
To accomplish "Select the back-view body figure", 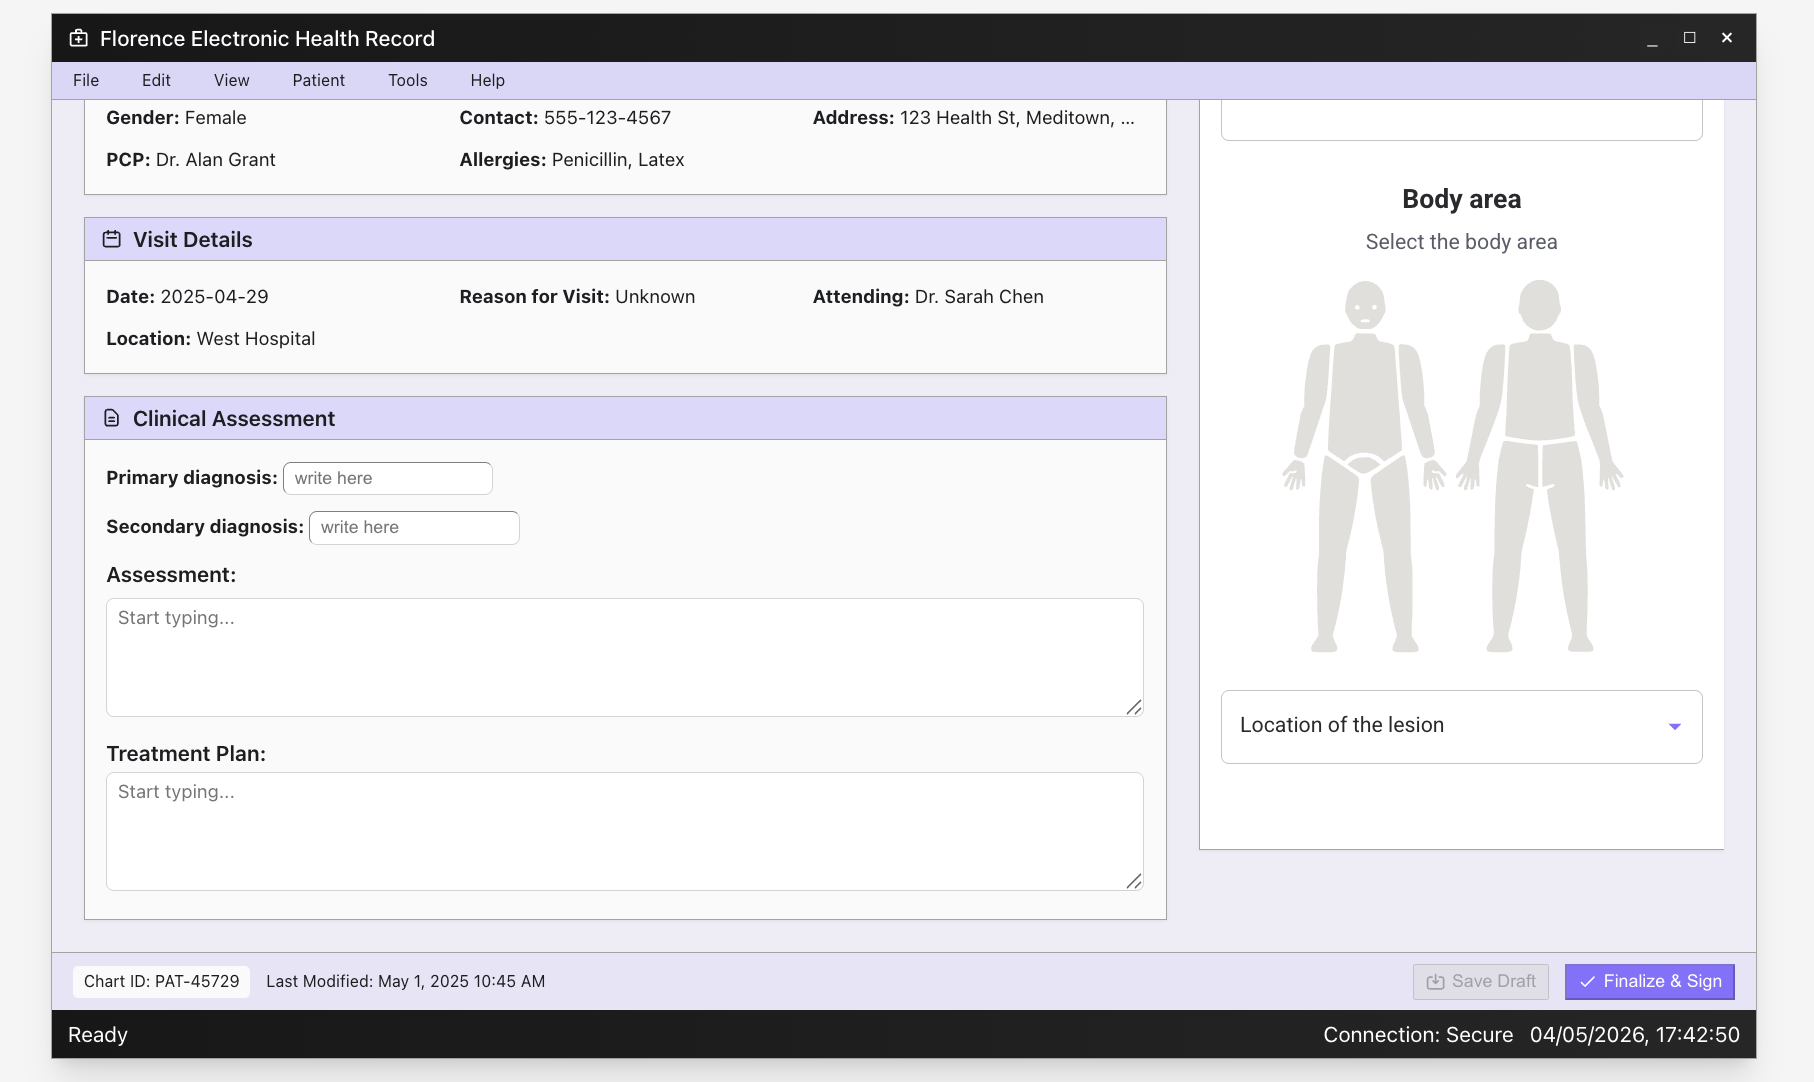I will [1539, 466].
